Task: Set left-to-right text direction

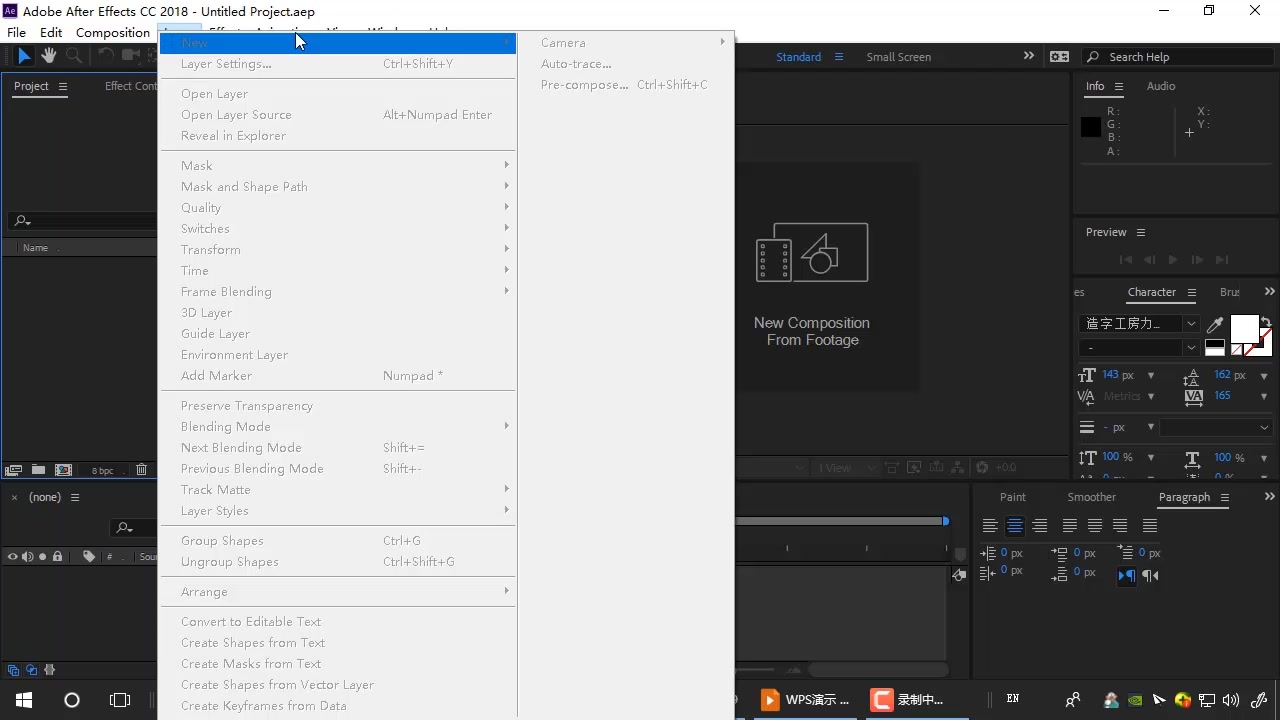Action: point(1127,575)
